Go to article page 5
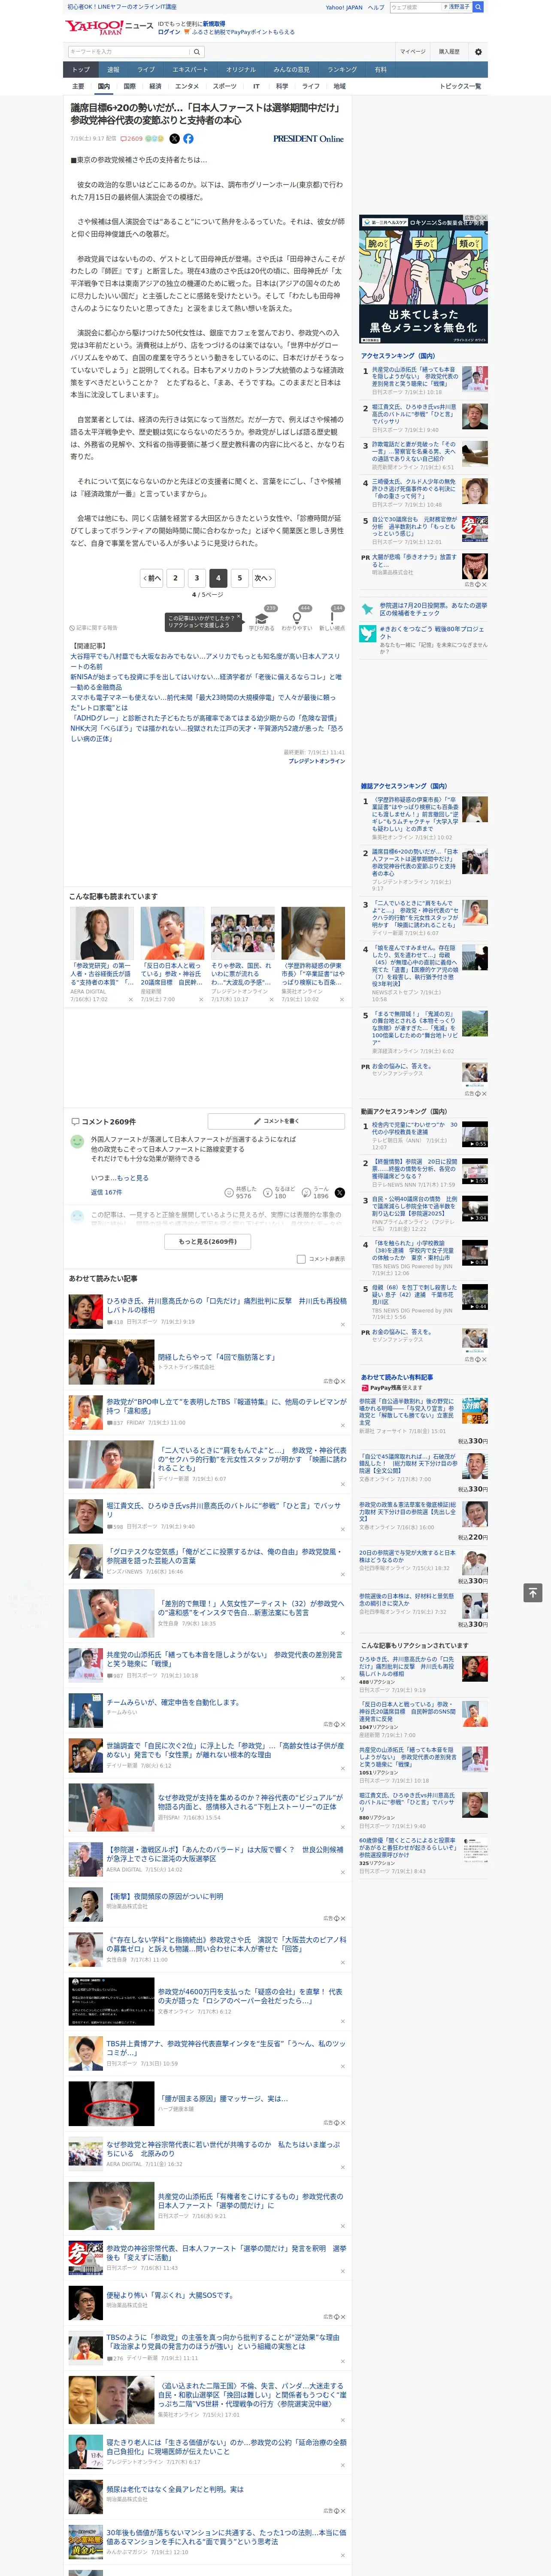 239,578
